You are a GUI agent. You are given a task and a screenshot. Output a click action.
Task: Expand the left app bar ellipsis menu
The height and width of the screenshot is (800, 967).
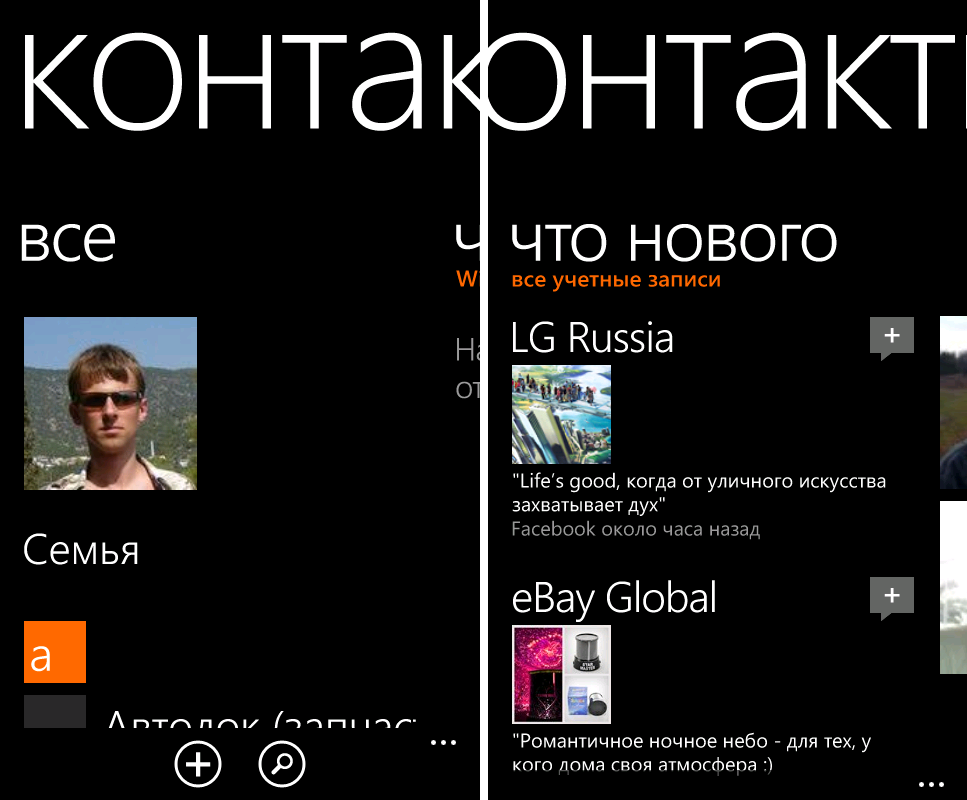[x=443, y=743]
